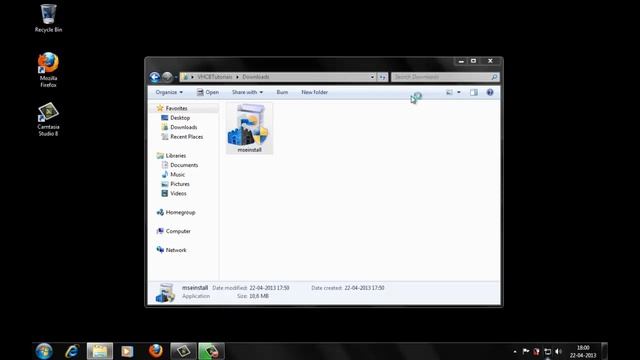
Task: Open Downloads under Favorites
Action: point(184,127)
